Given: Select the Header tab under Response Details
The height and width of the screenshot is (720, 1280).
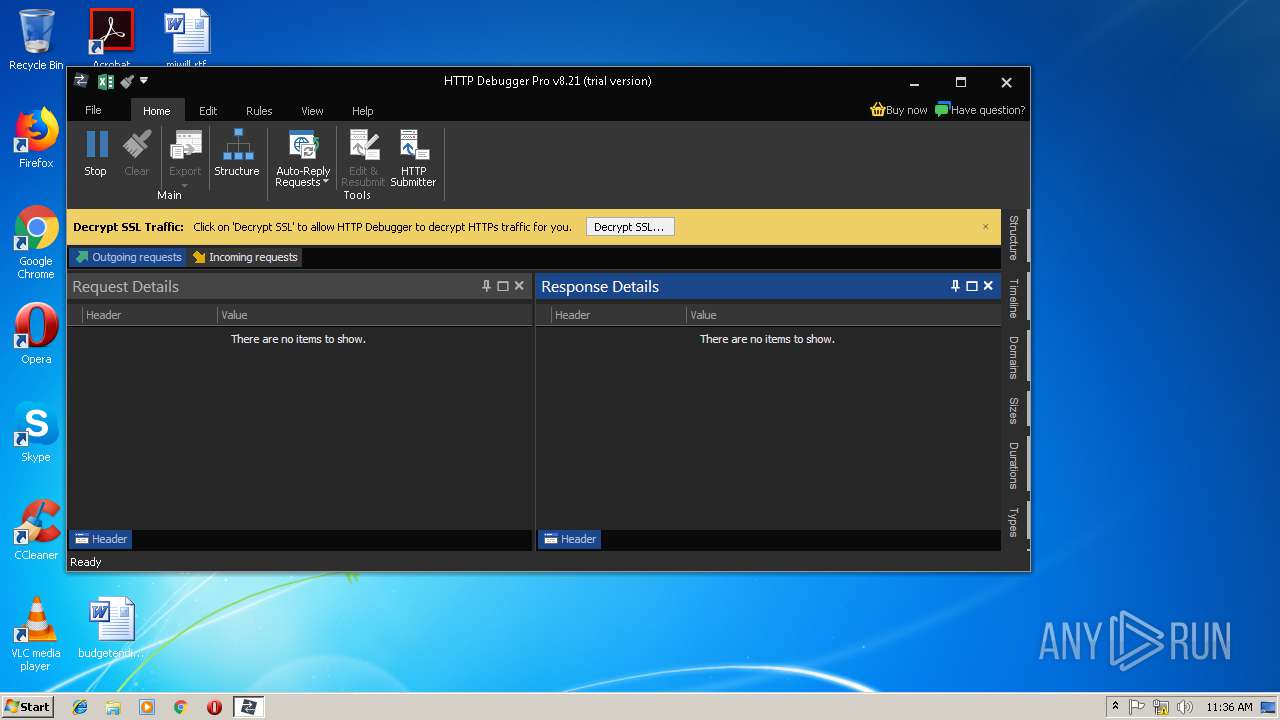Looking at the screenshot, I should [569, 539].
